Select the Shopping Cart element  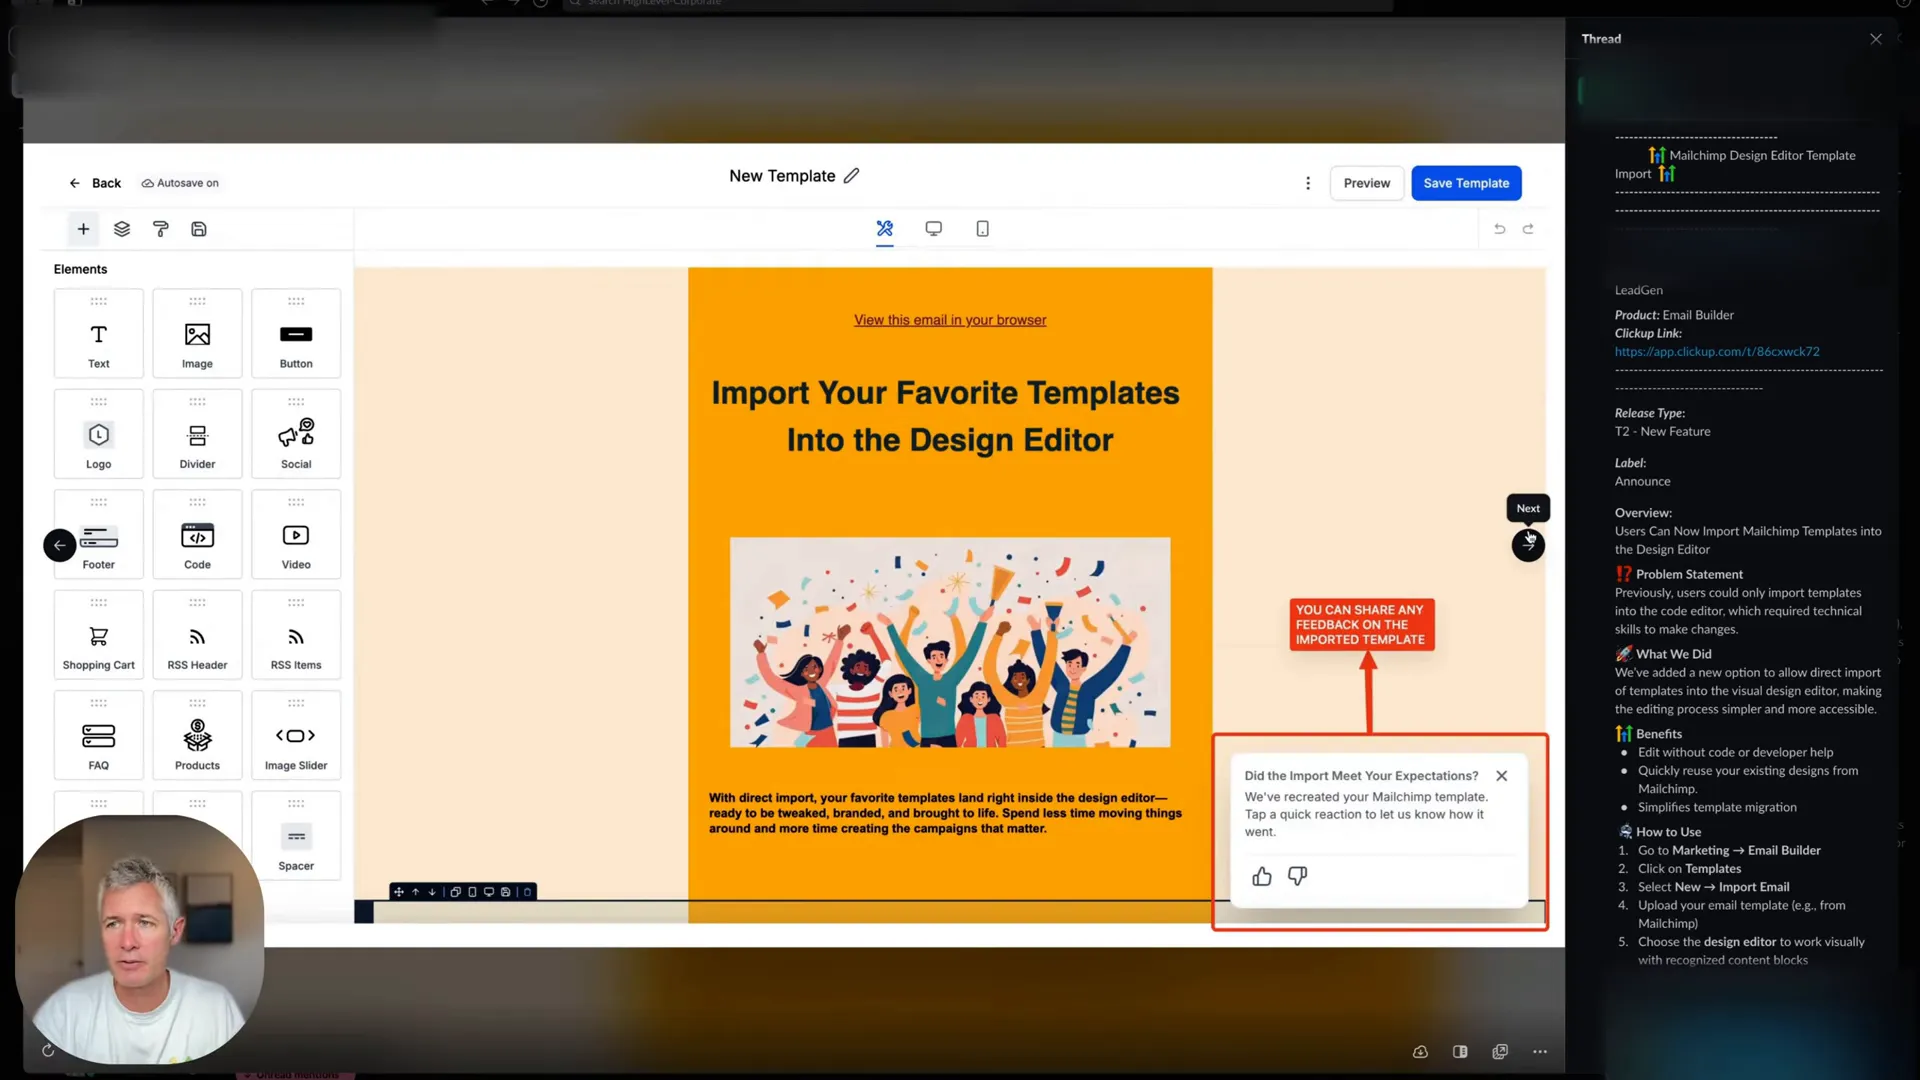pyautogui.click(x=98, y=636)
